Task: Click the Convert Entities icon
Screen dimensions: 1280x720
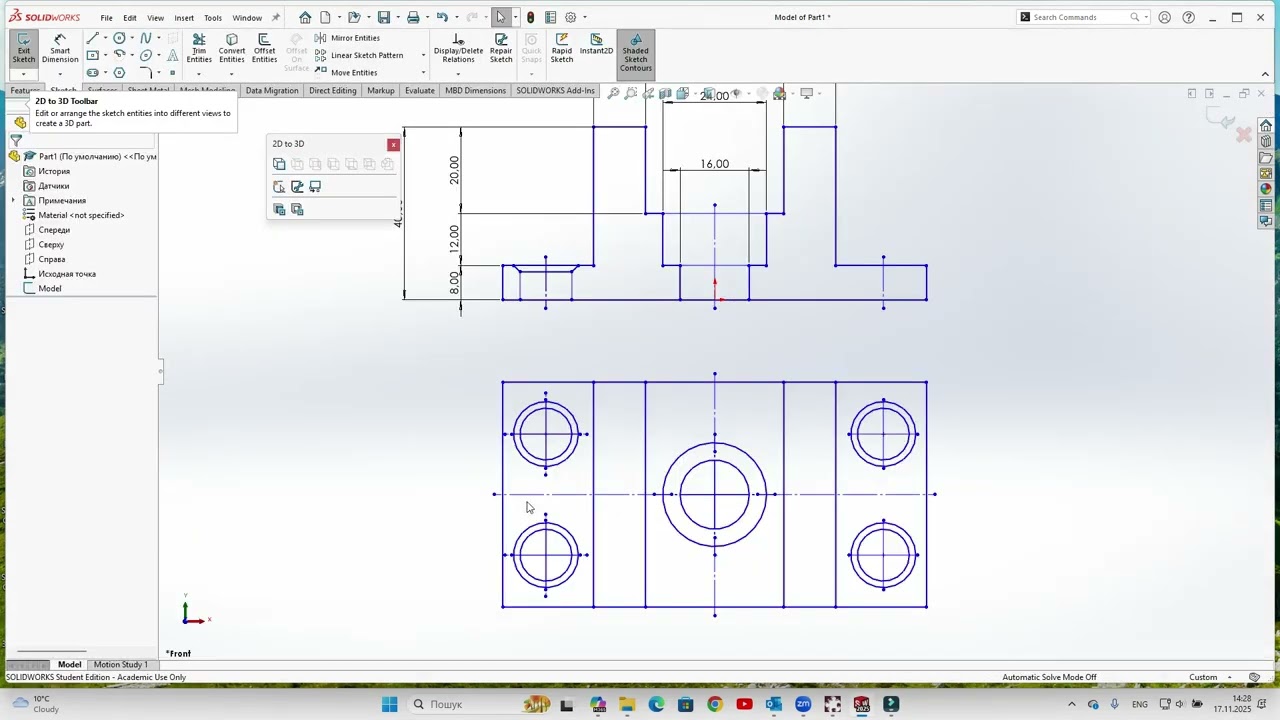Action: tap(232, 47)
